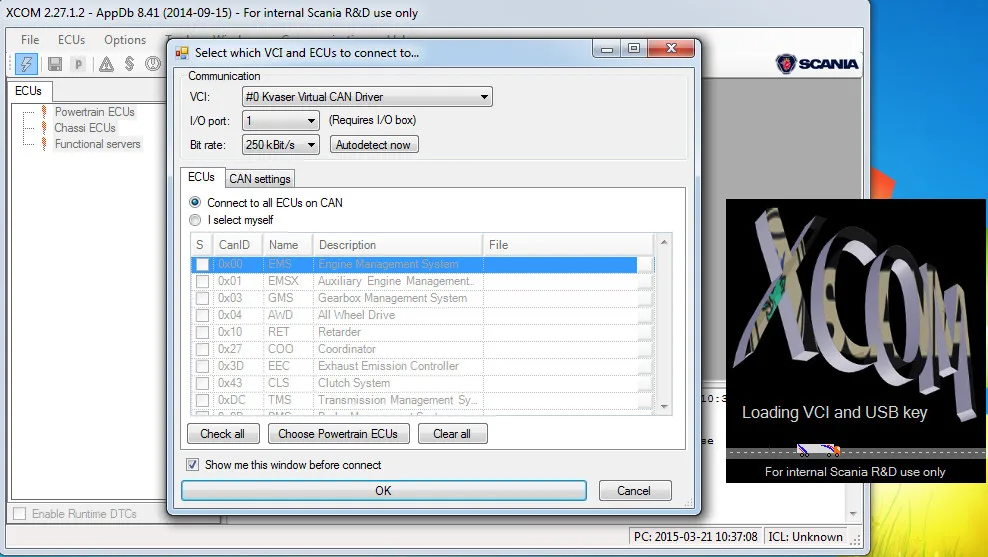Click the circular power toolbar icon
The image size is (988, 557).
coord(152,64)
